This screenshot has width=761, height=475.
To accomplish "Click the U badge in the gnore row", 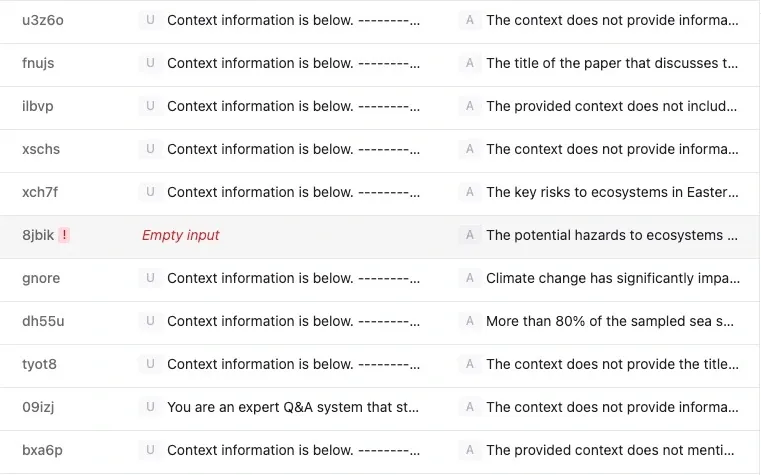I will coord(150,278).
